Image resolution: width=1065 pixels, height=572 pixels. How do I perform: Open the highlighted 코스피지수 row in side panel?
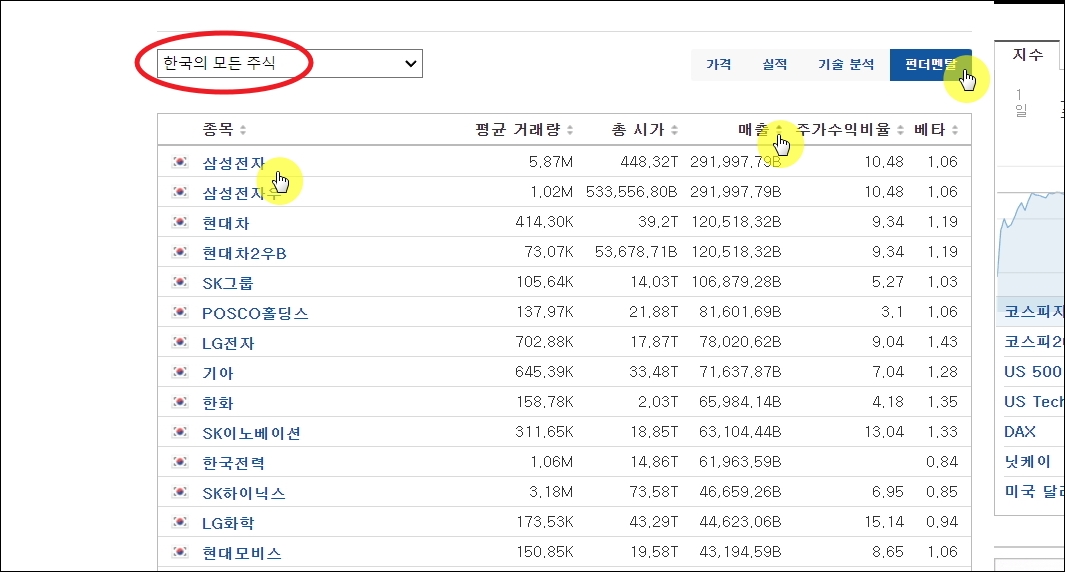1030,311
